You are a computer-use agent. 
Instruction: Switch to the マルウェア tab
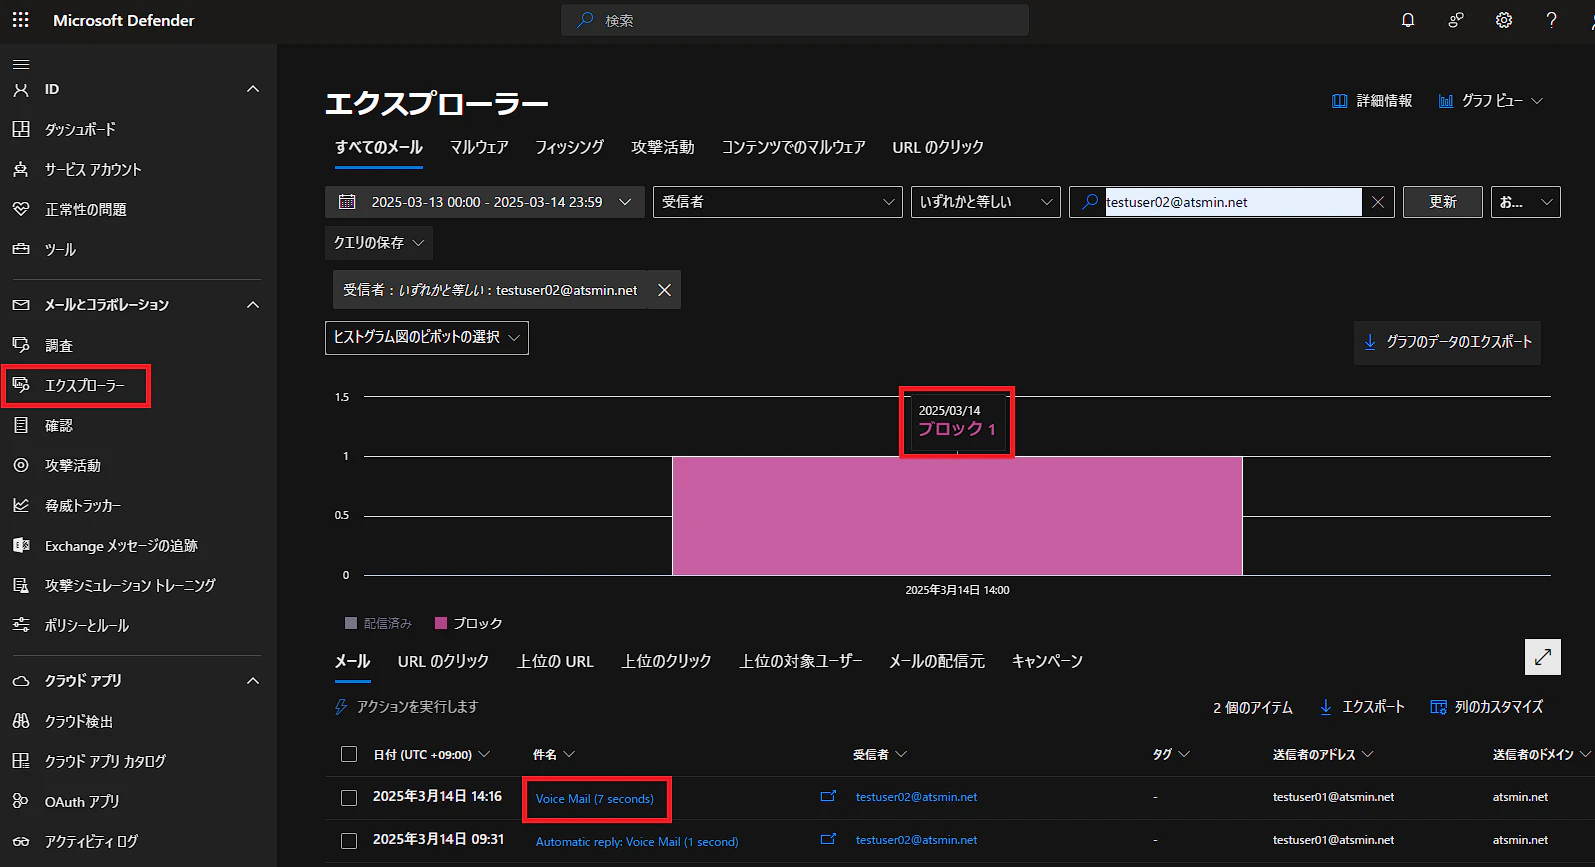click(x=479, y=147)
